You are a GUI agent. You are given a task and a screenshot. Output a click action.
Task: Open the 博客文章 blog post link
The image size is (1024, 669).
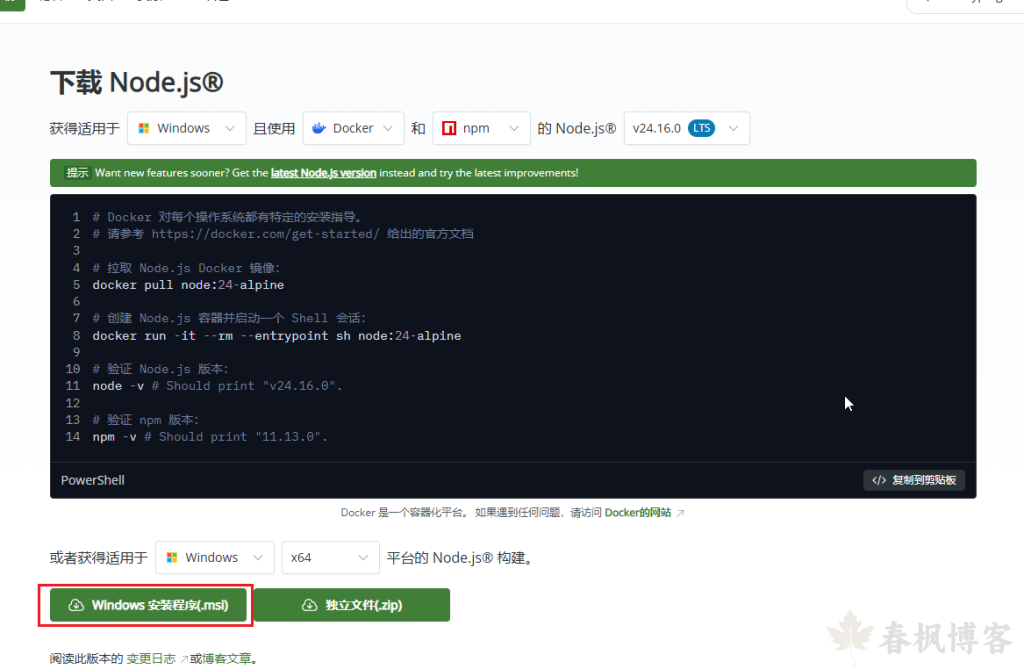tap(227, 659)
